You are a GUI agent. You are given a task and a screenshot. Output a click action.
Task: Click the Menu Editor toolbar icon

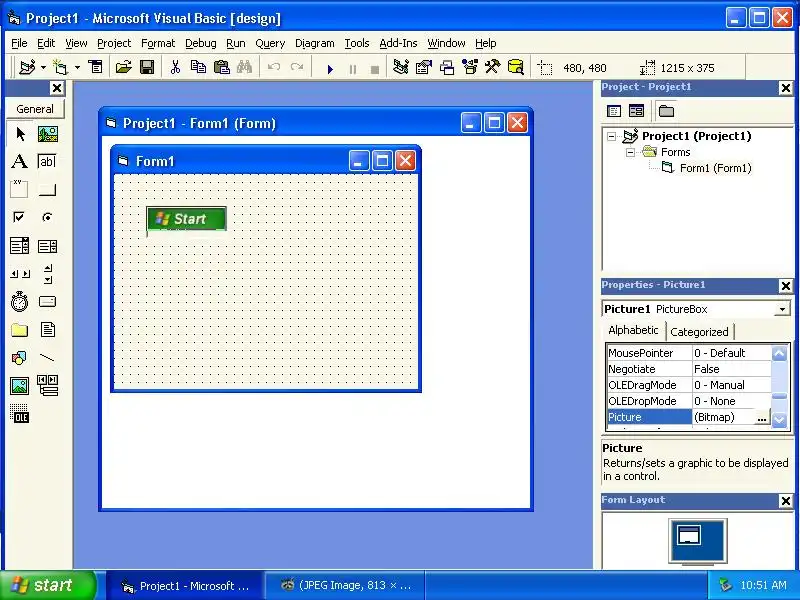click(95, 67)
